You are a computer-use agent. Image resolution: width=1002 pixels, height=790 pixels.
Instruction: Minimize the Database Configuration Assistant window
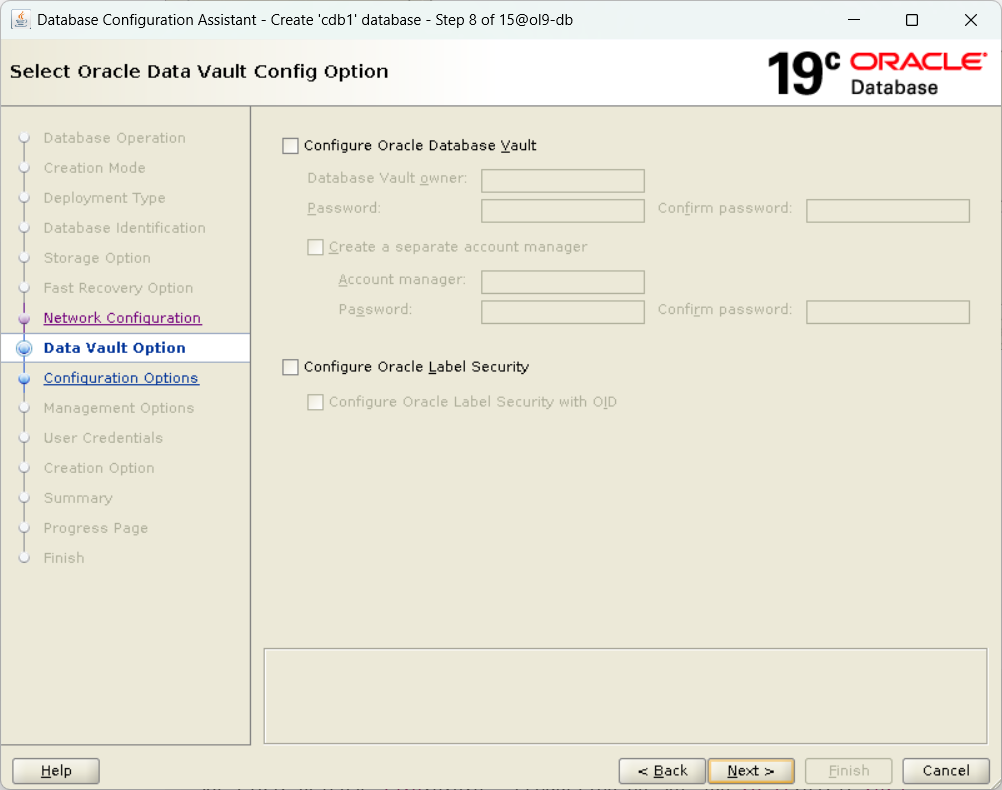point(854,20)
